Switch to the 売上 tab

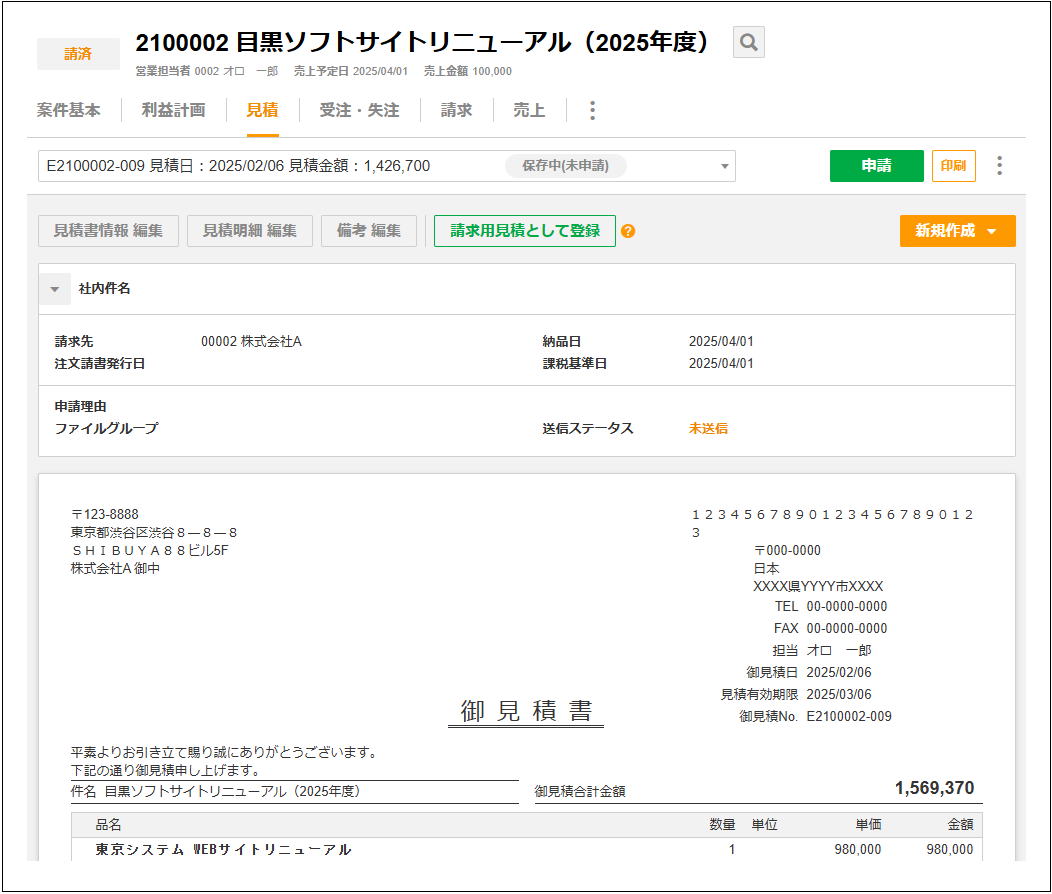point(529,110)
